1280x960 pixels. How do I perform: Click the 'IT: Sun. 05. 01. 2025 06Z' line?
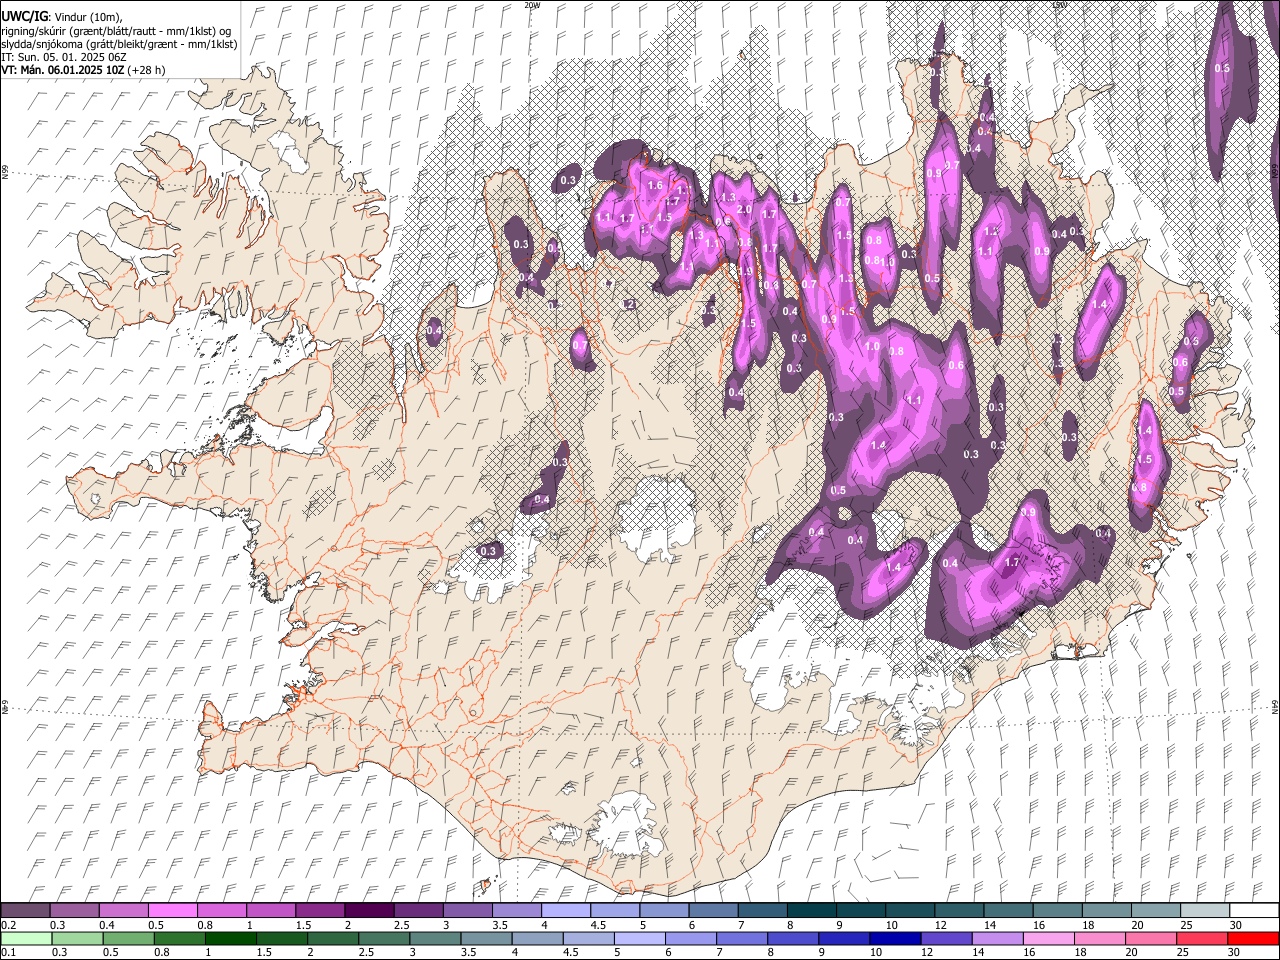[x=64, y=57]
